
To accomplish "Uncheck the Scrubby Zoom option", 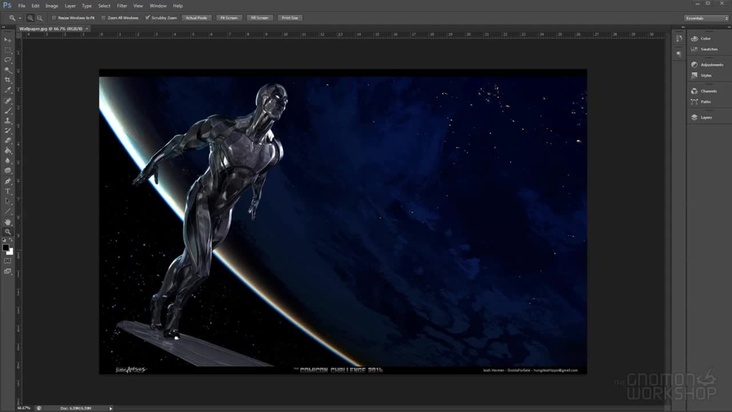I will click(x=148, y=18).
